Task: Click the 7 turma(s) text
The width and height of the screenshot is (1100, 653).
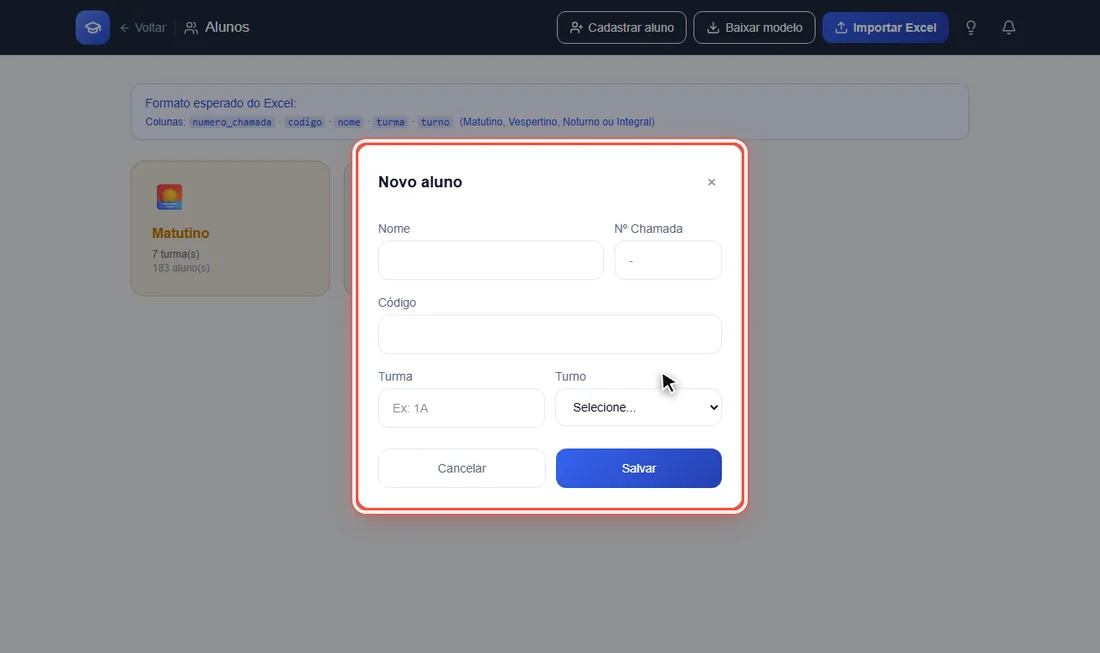Action: (x=175, y=254)
